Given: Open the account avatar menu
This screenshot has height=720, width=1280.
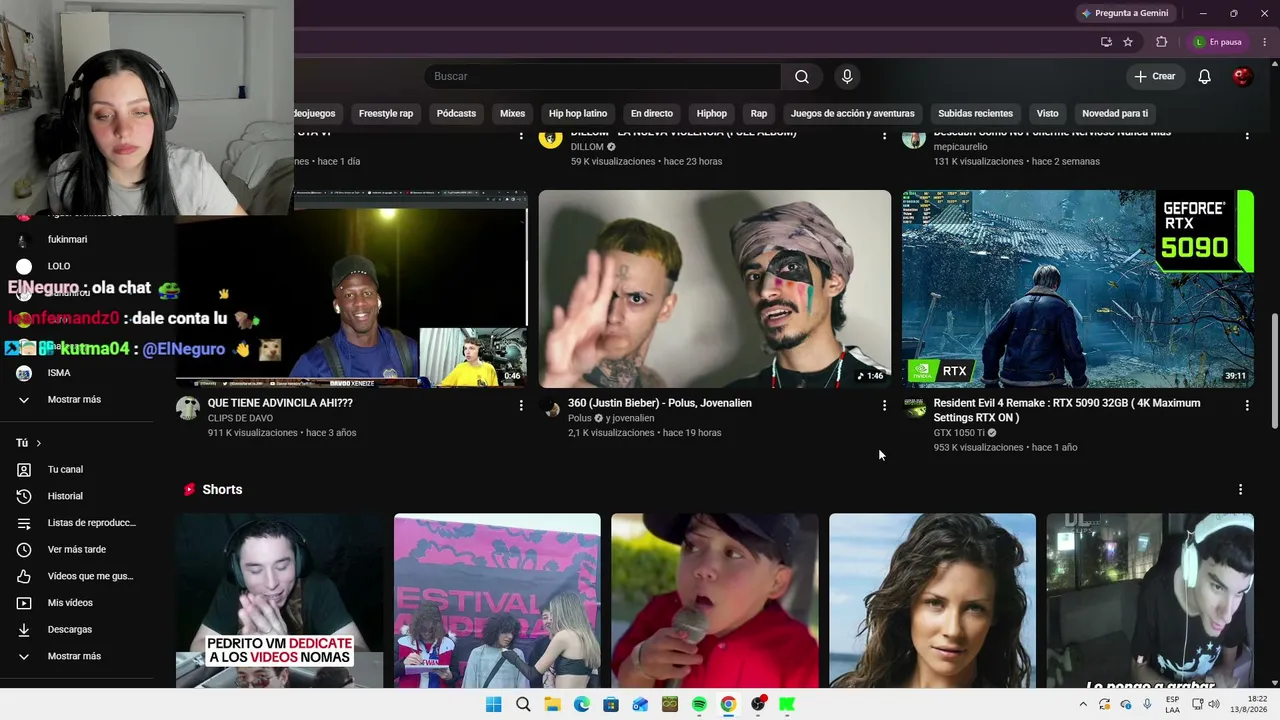Looking at the screenshot, I should click(1242, 77).
